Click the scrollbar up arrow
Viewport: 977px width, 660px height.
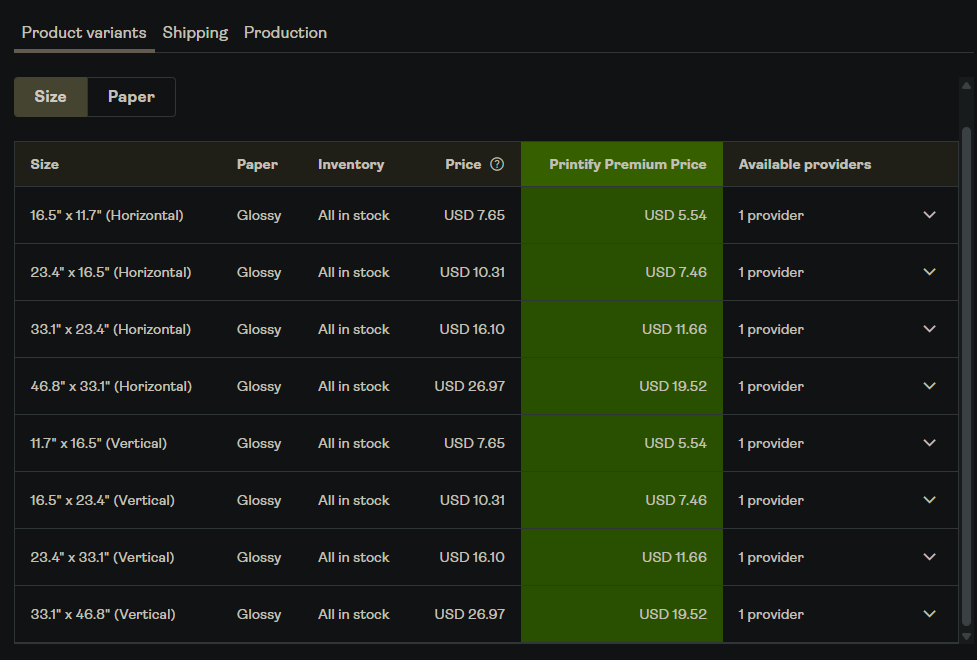pos(966,85)
